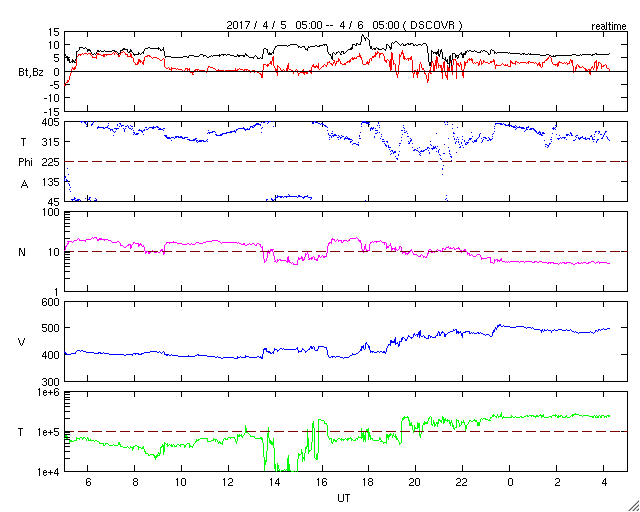Click the "100" tick on the N axis
Image resolution: width=640 pixels, height=512 pixels.
51,212
